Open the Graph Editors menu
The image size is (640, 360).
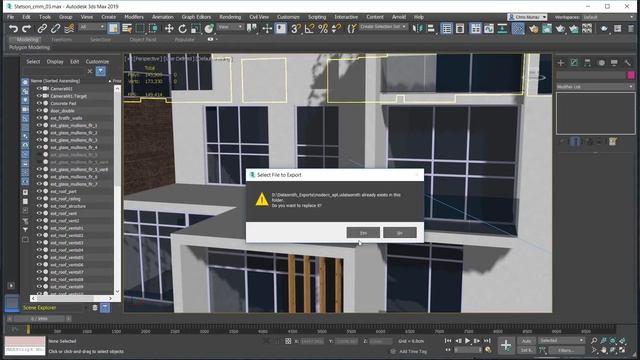pyautogui.click(x=196, y=17)
